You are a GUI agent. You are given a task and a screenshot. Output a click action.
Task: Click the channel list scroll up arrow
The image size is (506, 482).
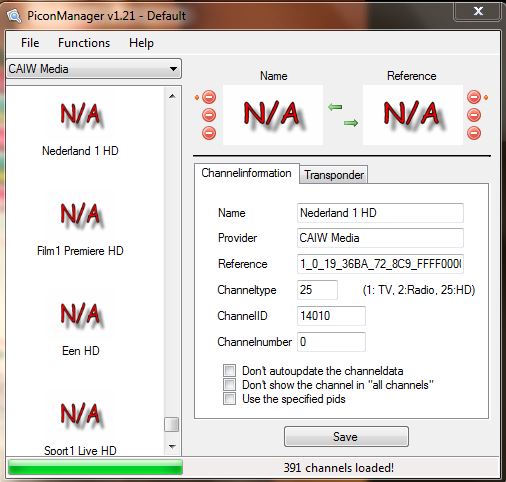click(x=172, y=96)
